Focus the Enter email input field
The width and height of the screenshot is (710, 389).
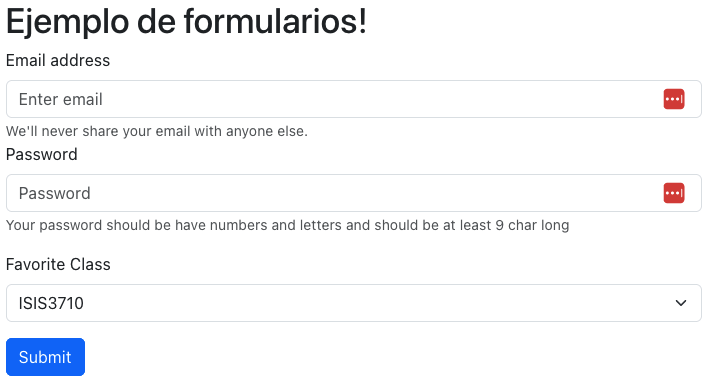(354, 99)
